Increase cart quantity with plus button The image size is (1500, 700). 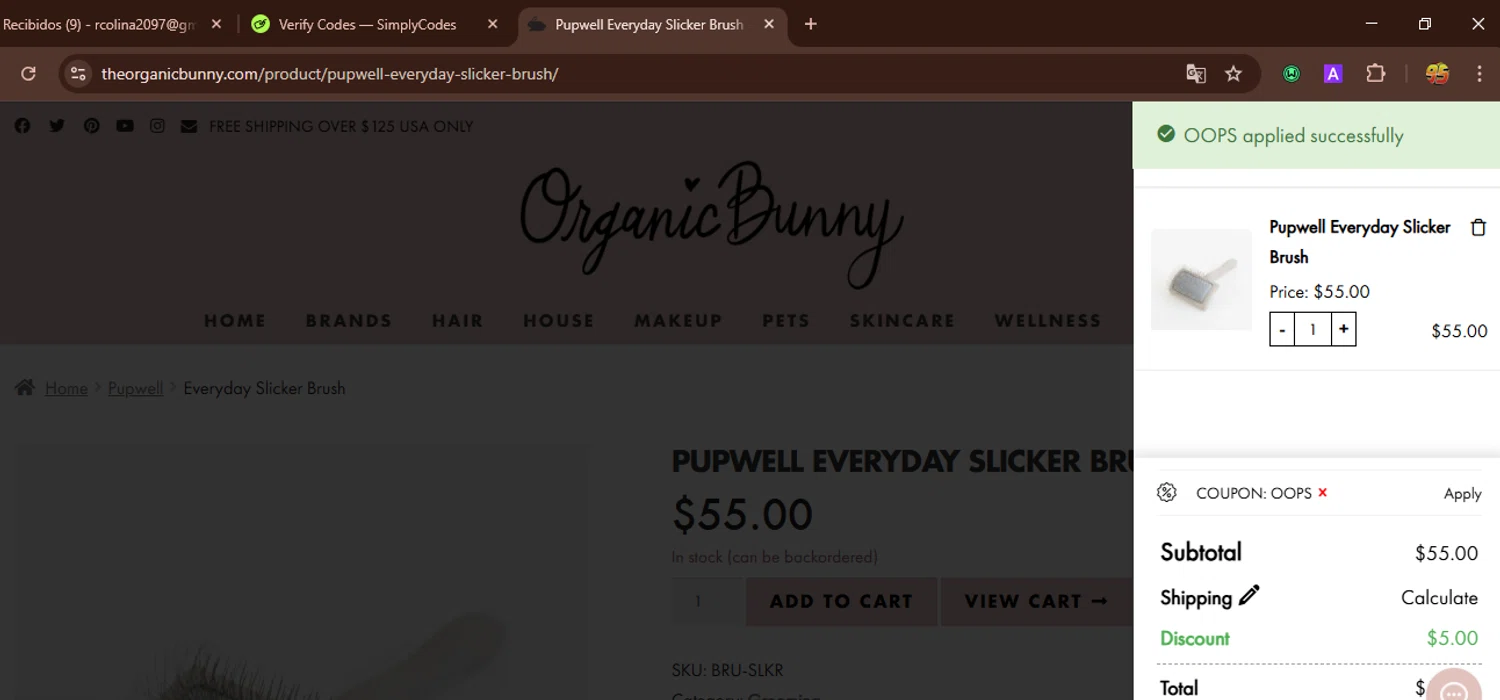(x=1343, y=329)
